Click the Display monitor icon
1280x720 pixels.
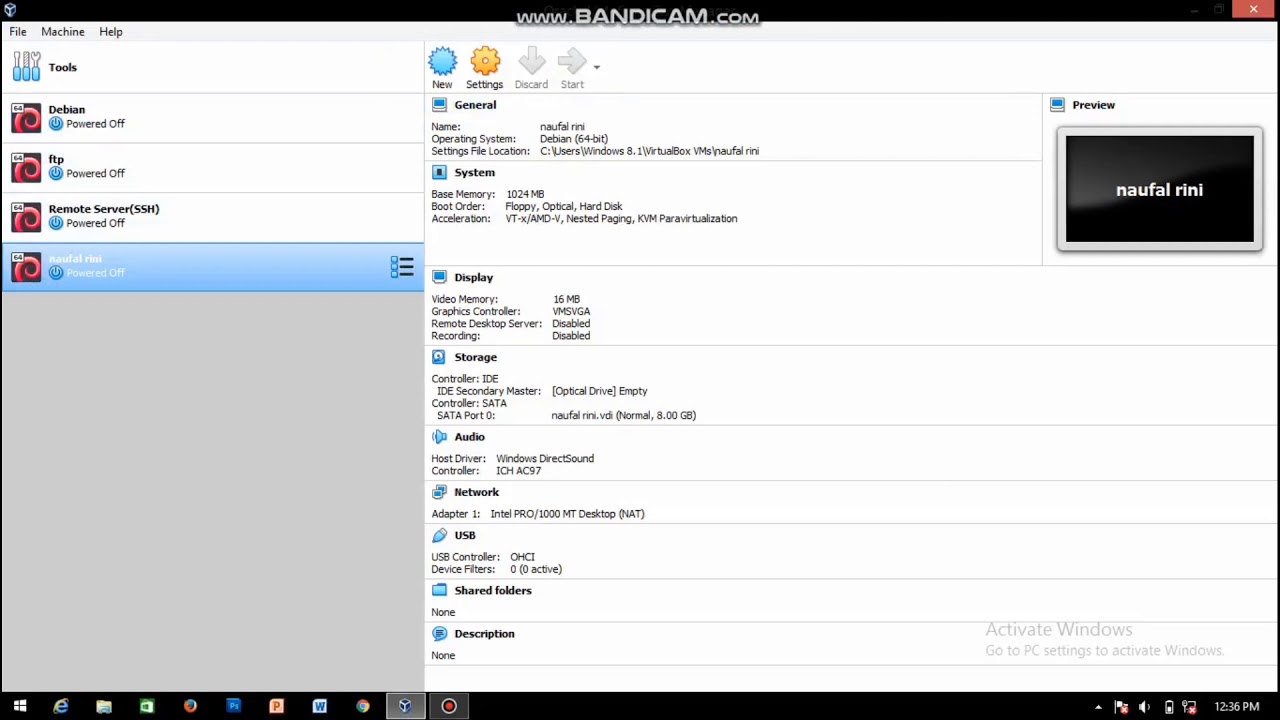439,278
